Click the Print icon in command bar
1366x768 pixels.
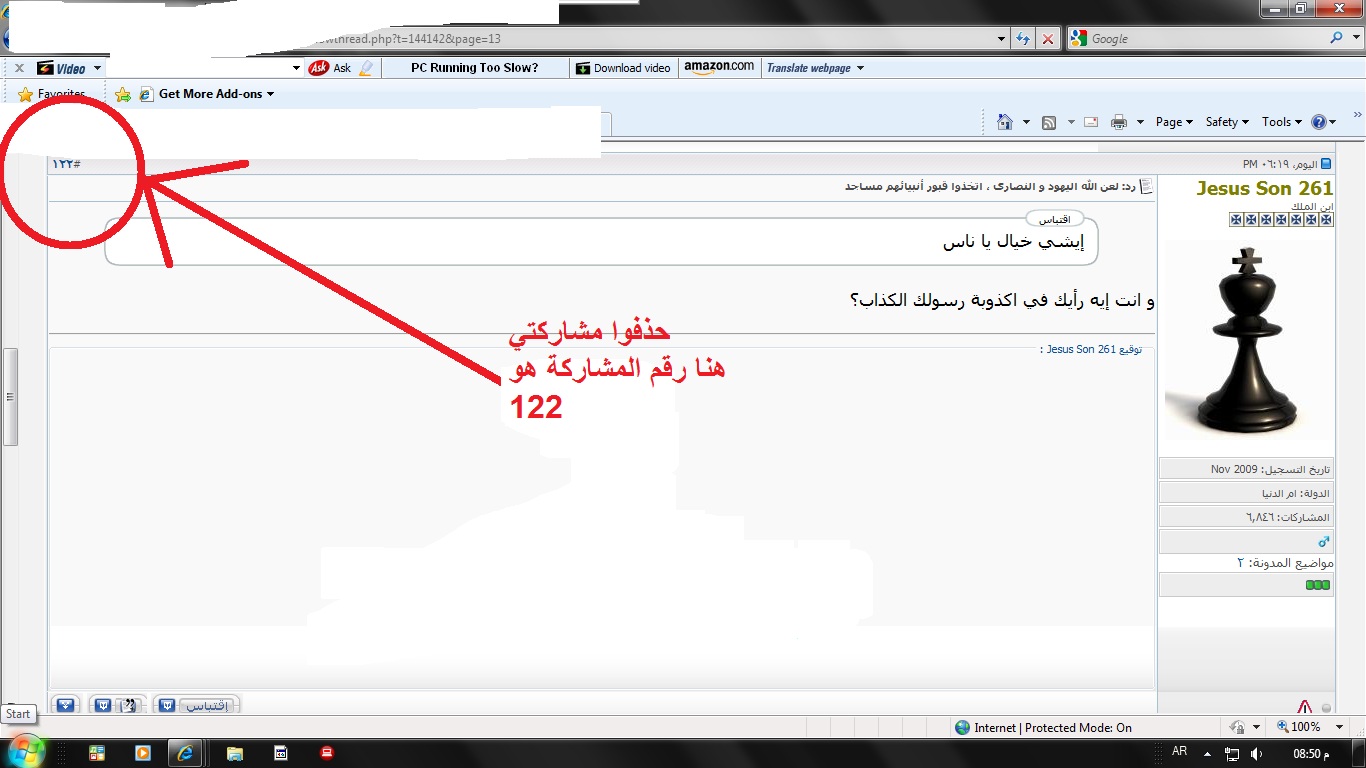[x=1119, y=122]
